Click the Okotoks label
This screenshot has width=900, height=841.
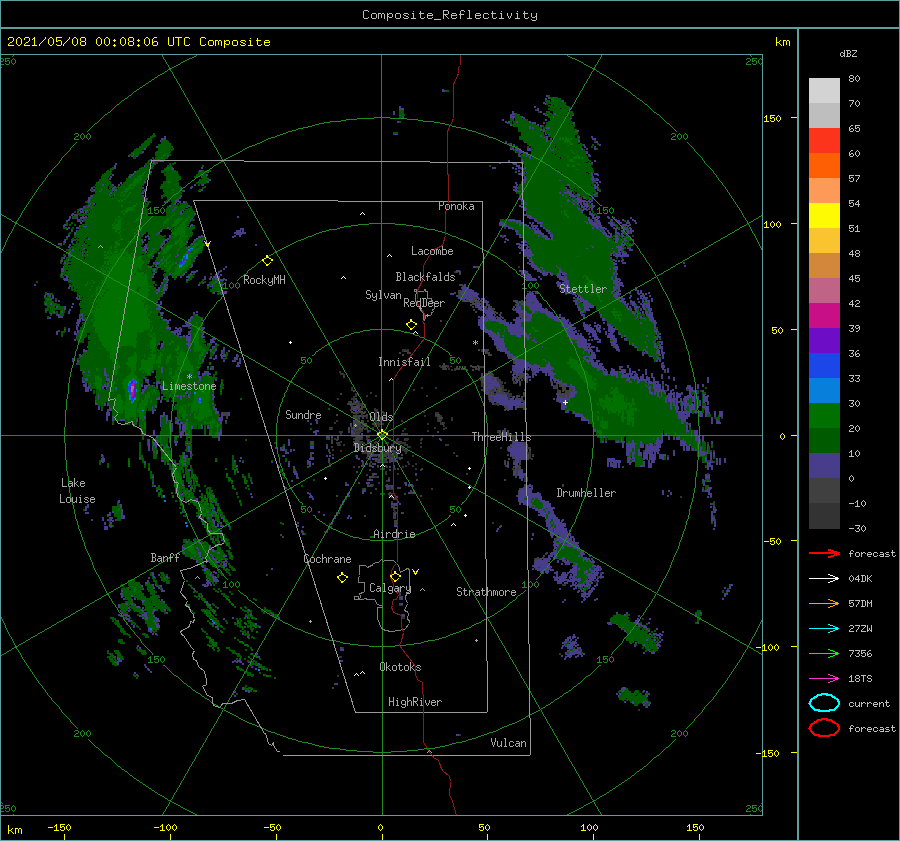point(400,667)
